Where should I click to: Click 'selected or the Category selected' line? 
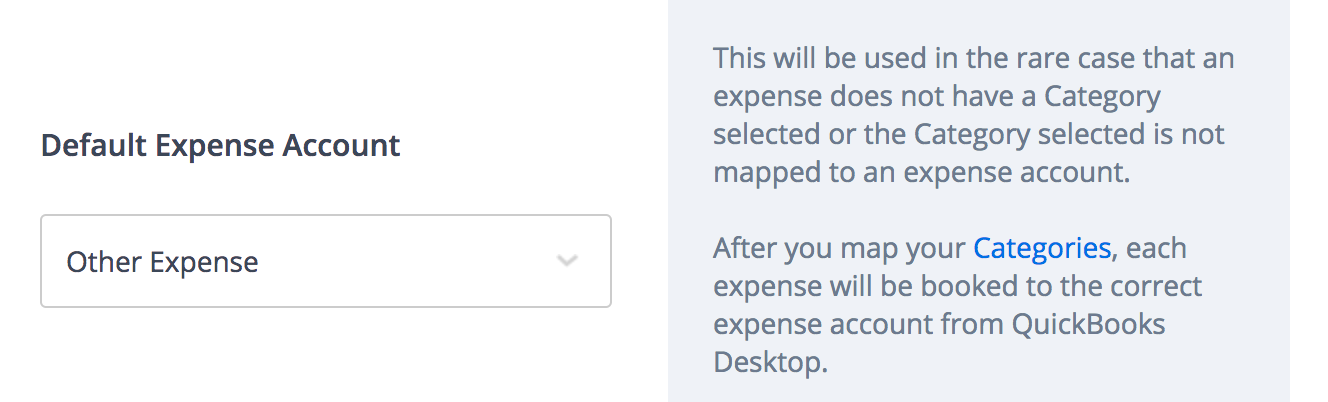click(x=968, y=134)
